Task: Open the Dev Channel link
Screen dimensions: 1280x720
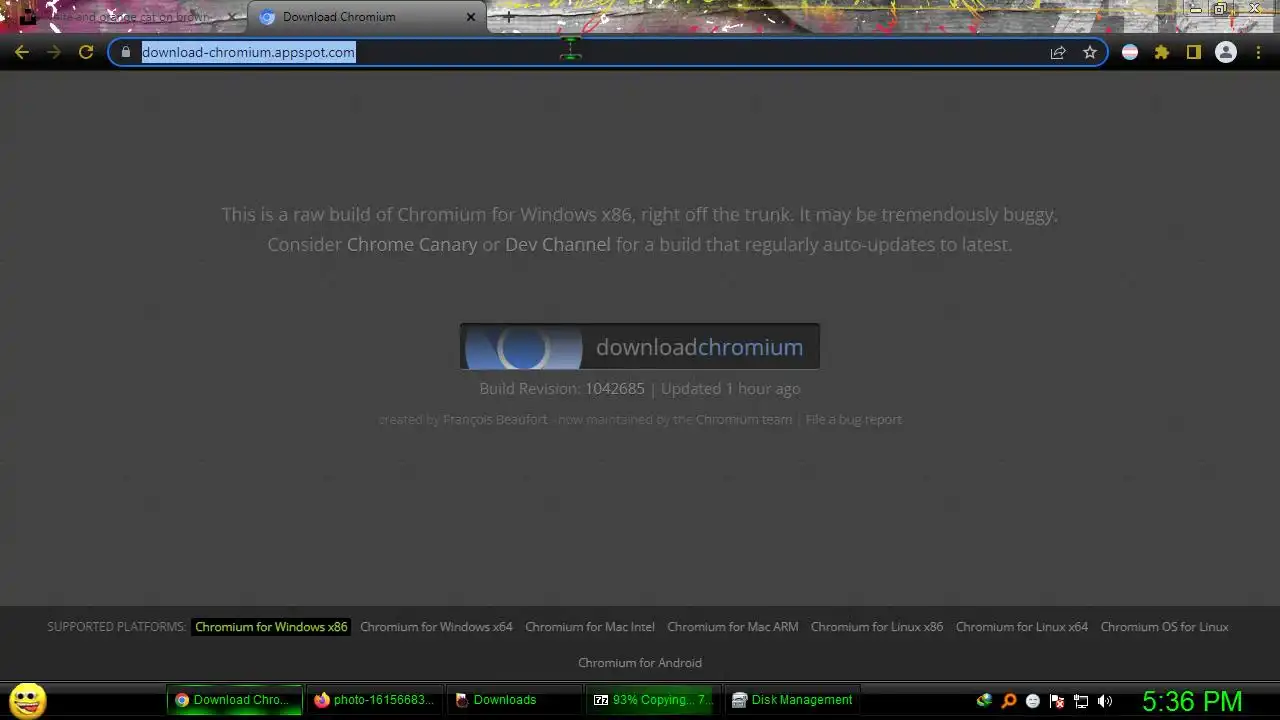Action: click(558, 244)
